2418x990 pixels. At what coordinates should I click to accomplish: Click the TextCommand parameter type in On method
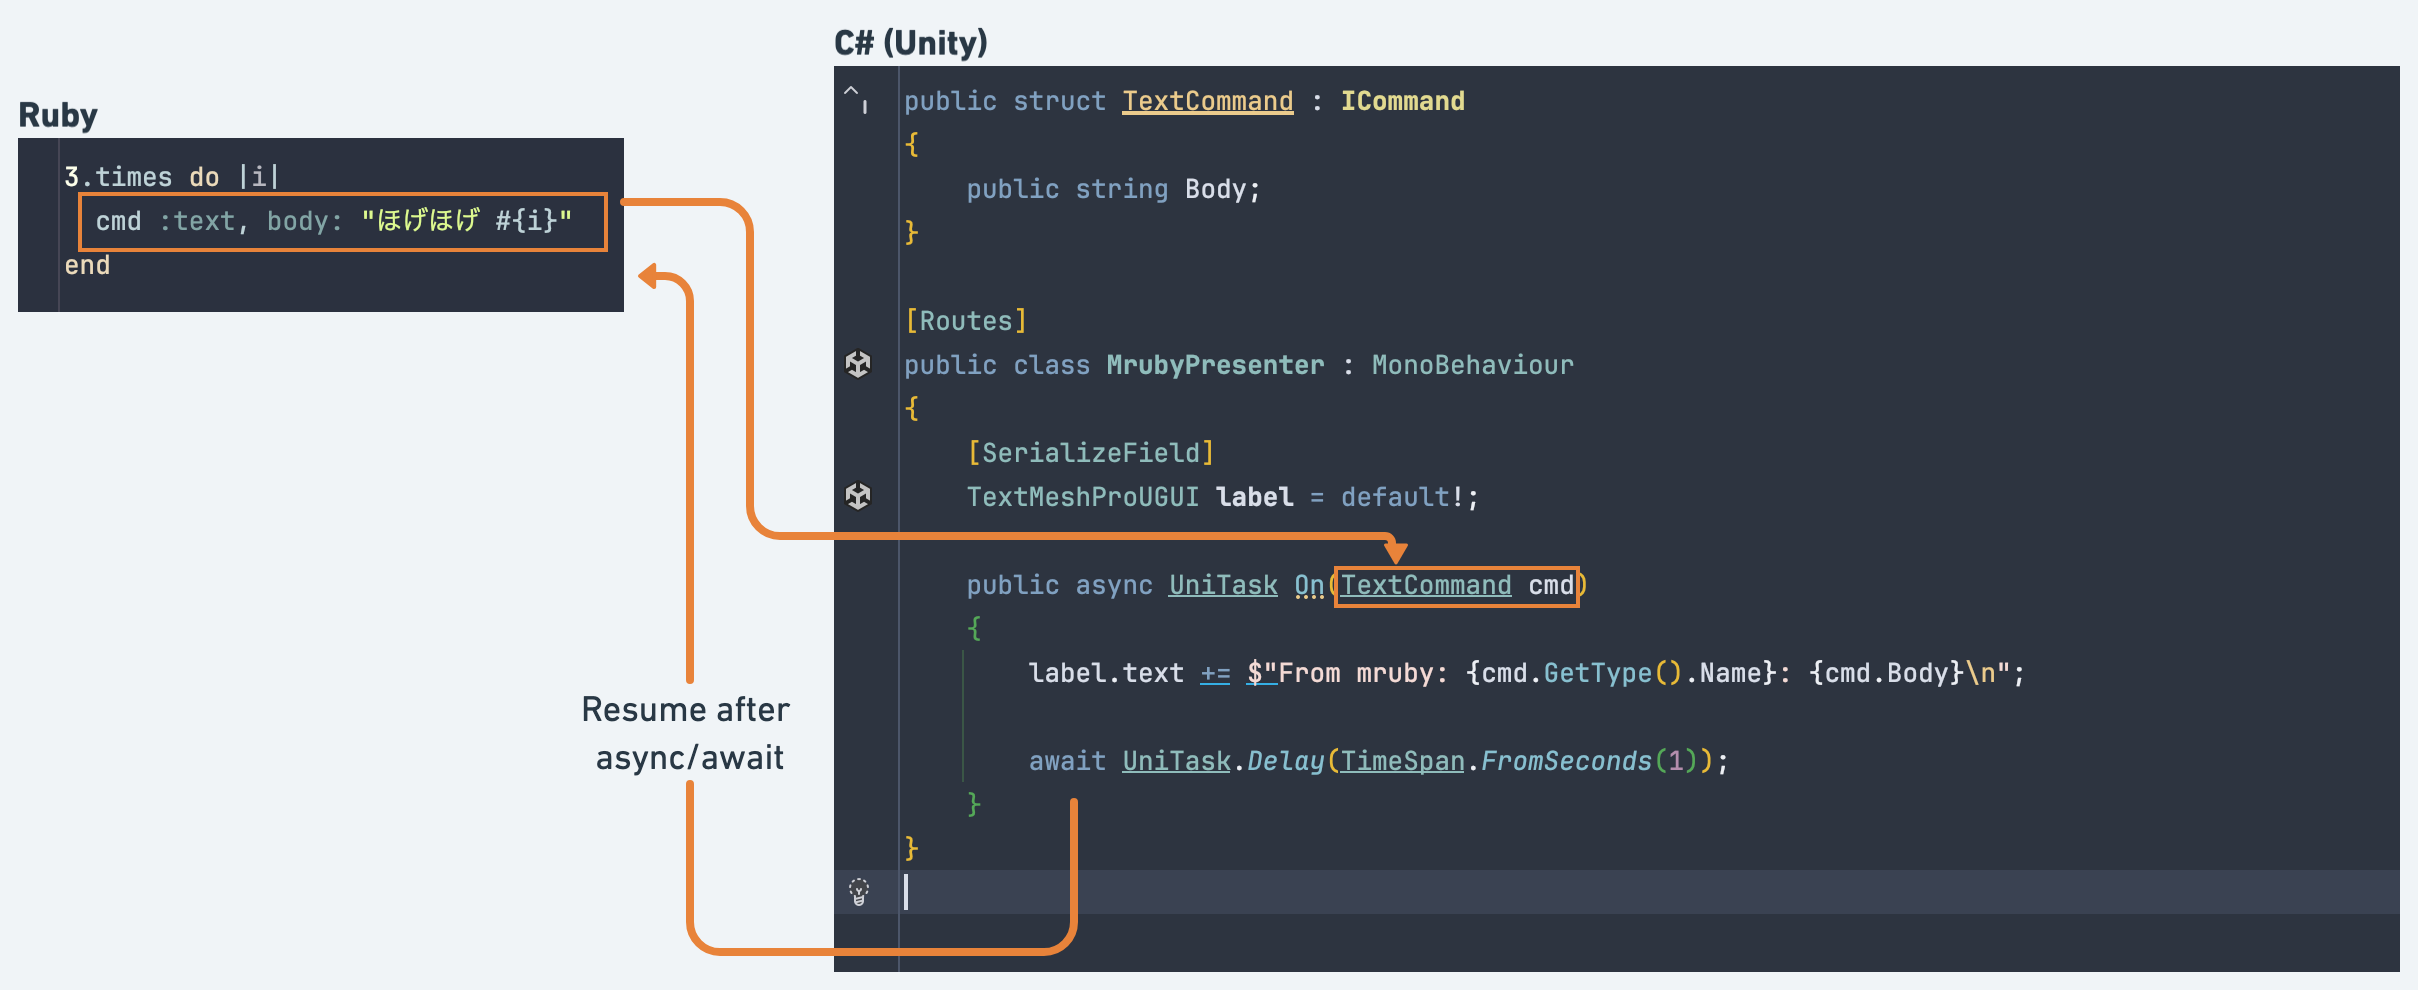point(1426,585)
